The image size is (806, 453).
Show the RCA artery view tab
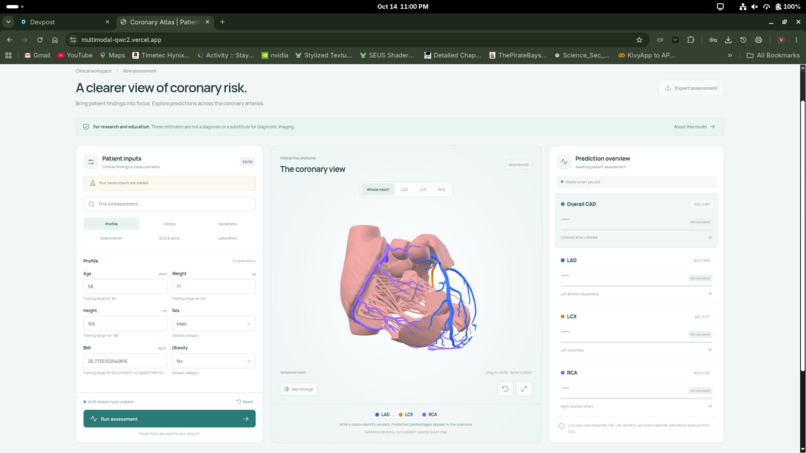pyautogui.click(x=442, y=190)
